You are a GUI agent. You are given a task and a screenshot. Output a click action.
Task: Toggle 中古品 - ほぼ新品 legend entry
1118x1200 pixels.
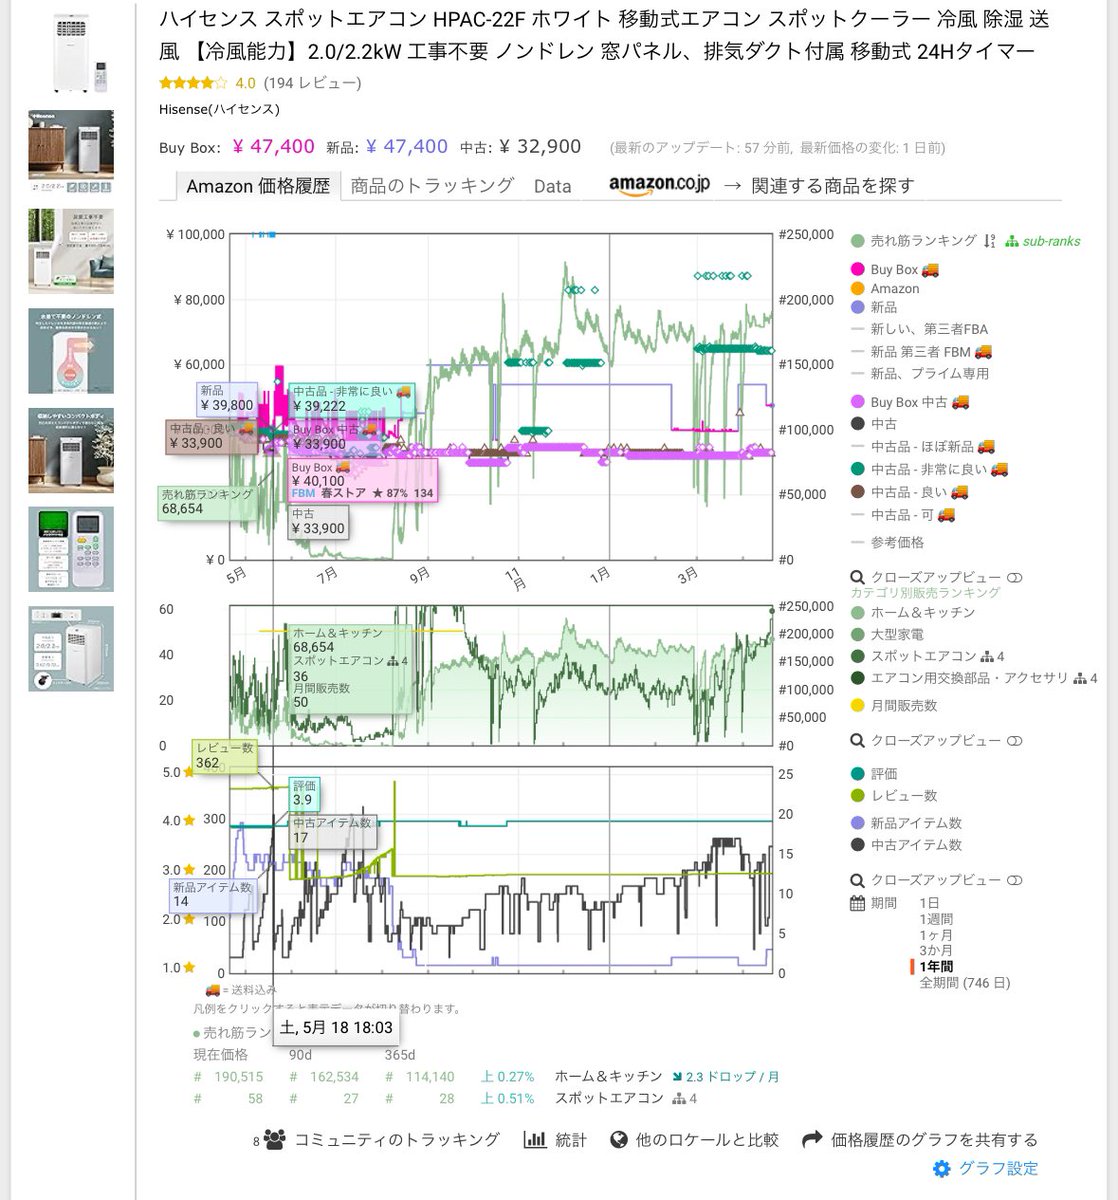click(922, 446)
